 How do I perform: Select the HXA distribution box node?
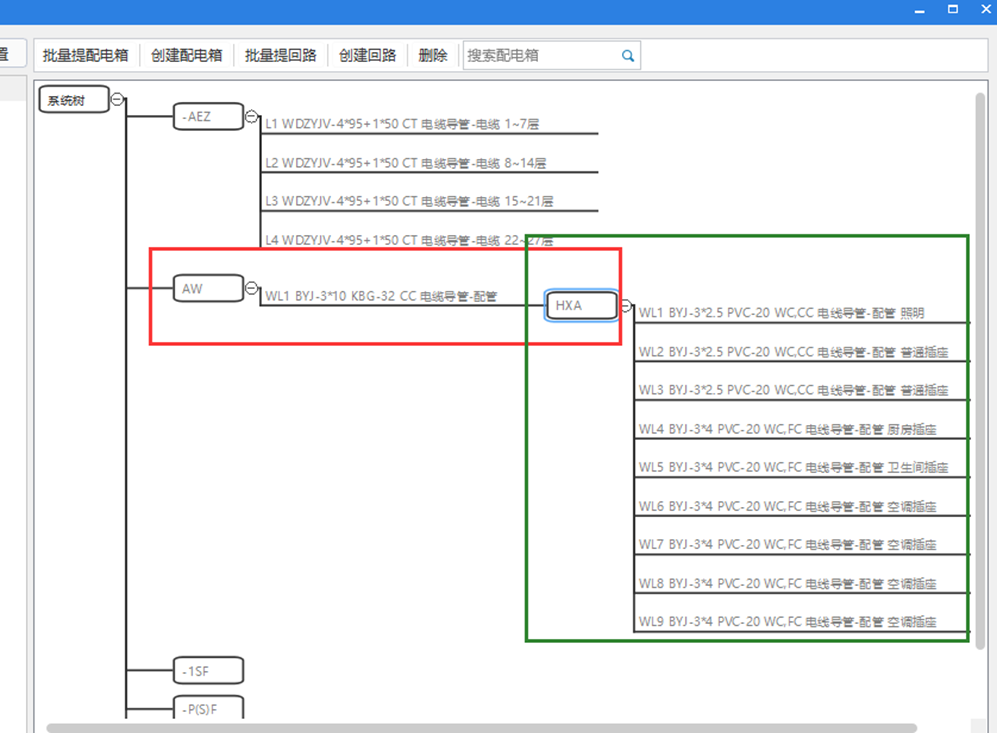(x=581, y=306)
